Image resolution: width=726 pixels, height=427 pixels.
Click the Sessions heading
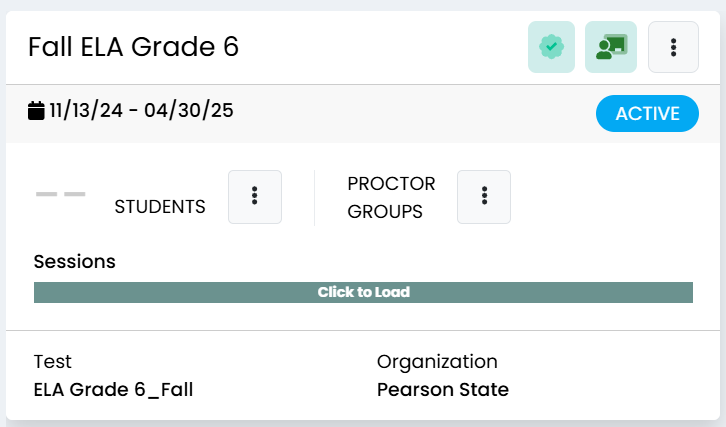pos(75,262)
